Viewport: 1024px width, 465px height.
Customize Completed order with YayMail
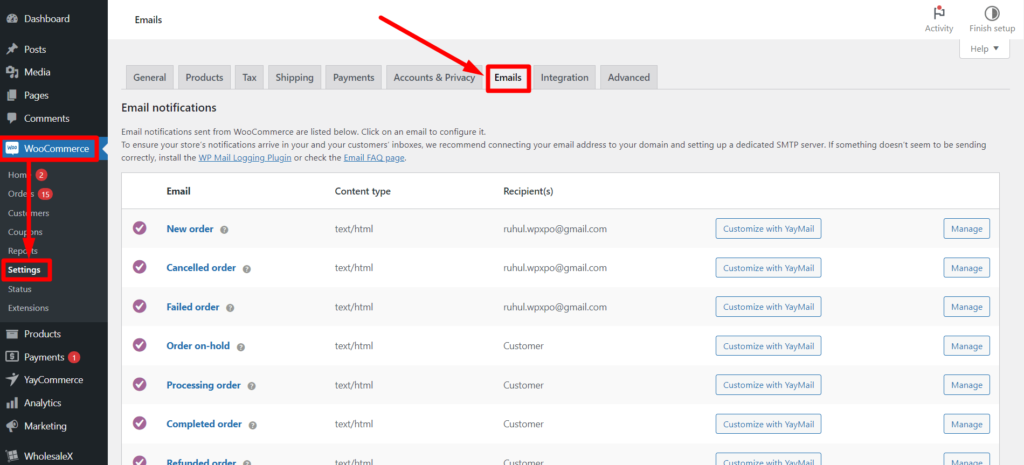pos(769,425)
